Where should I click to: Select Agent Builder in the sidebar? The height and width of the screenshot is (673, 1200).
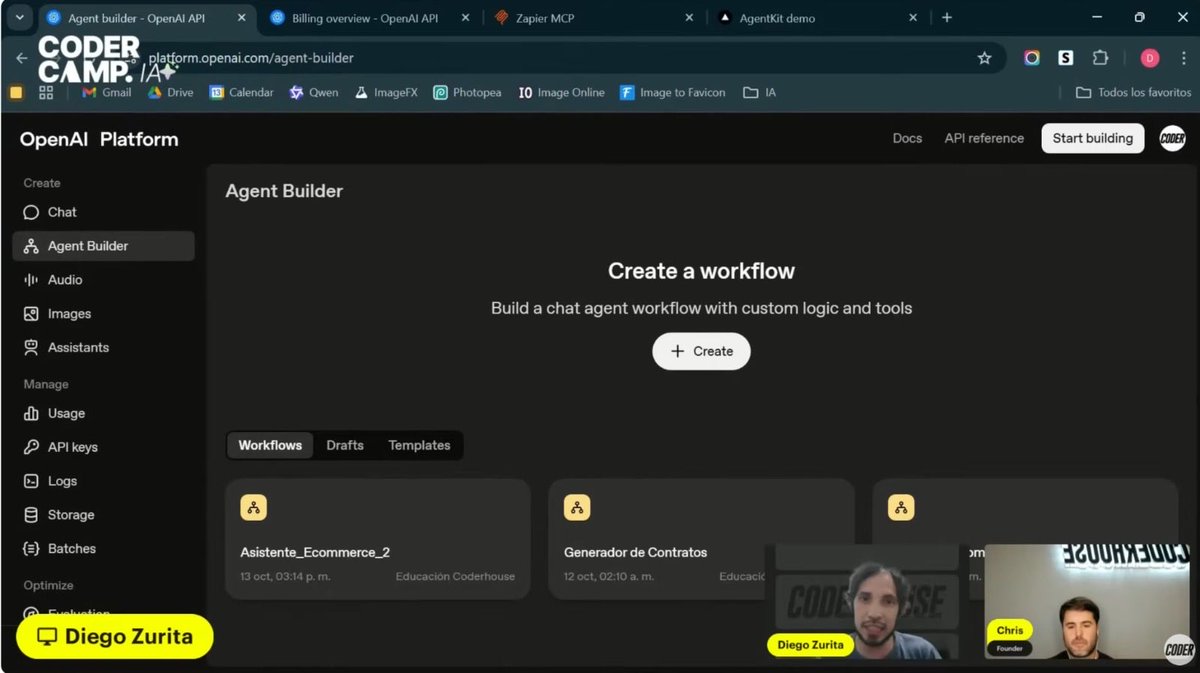click(103, 246)
